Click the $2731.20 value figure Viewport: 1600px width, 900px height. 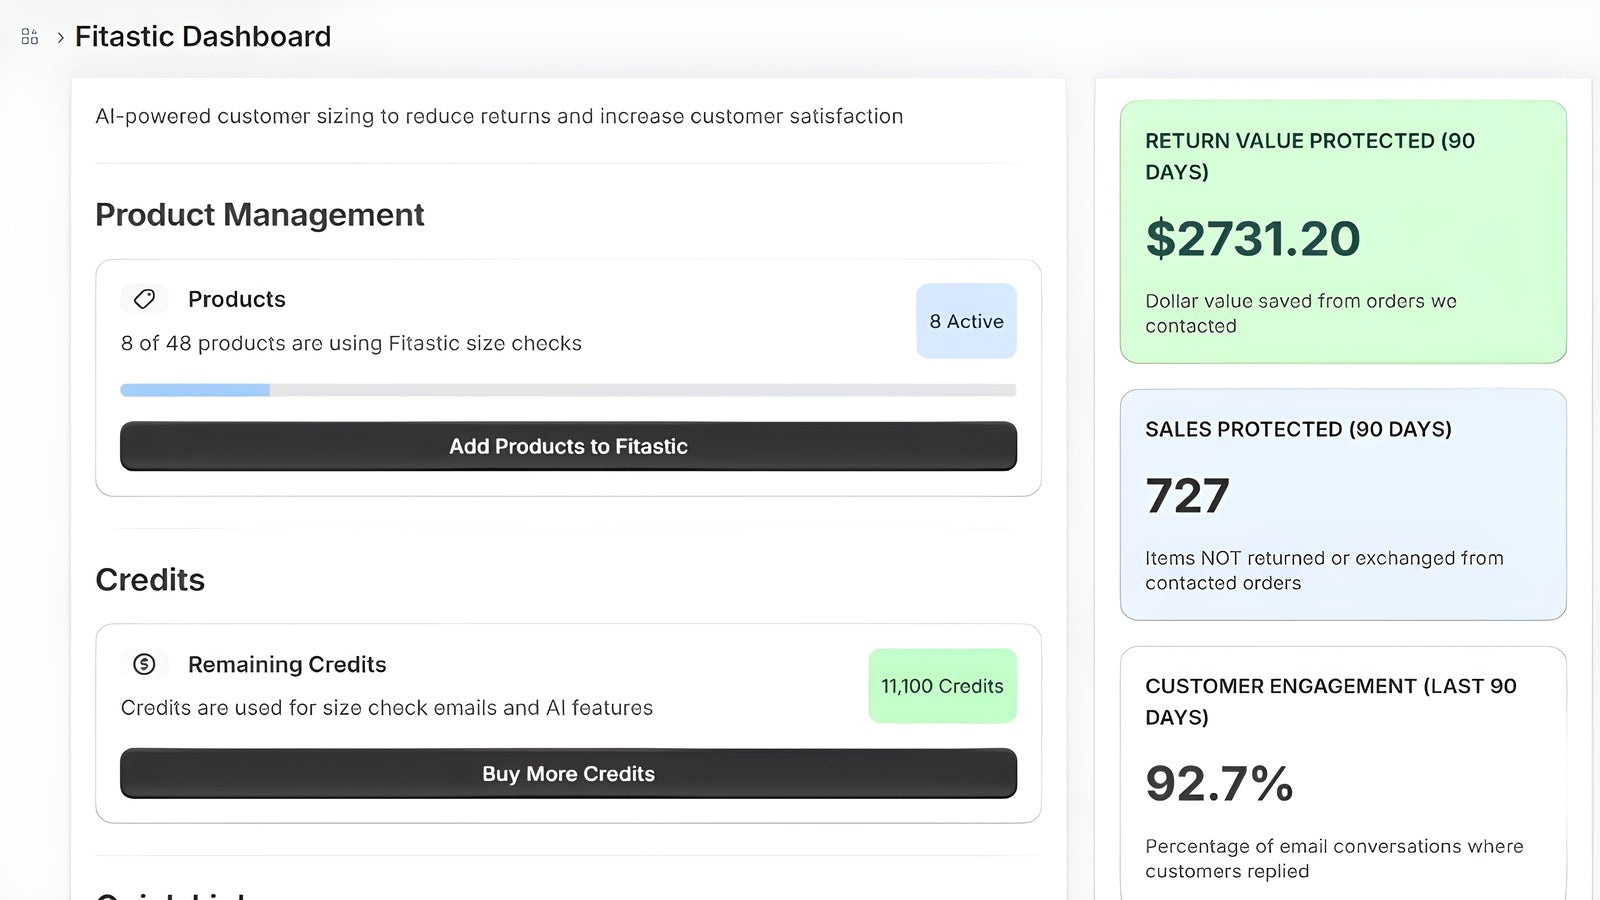pyautogui.click(x=1253, y=239)
